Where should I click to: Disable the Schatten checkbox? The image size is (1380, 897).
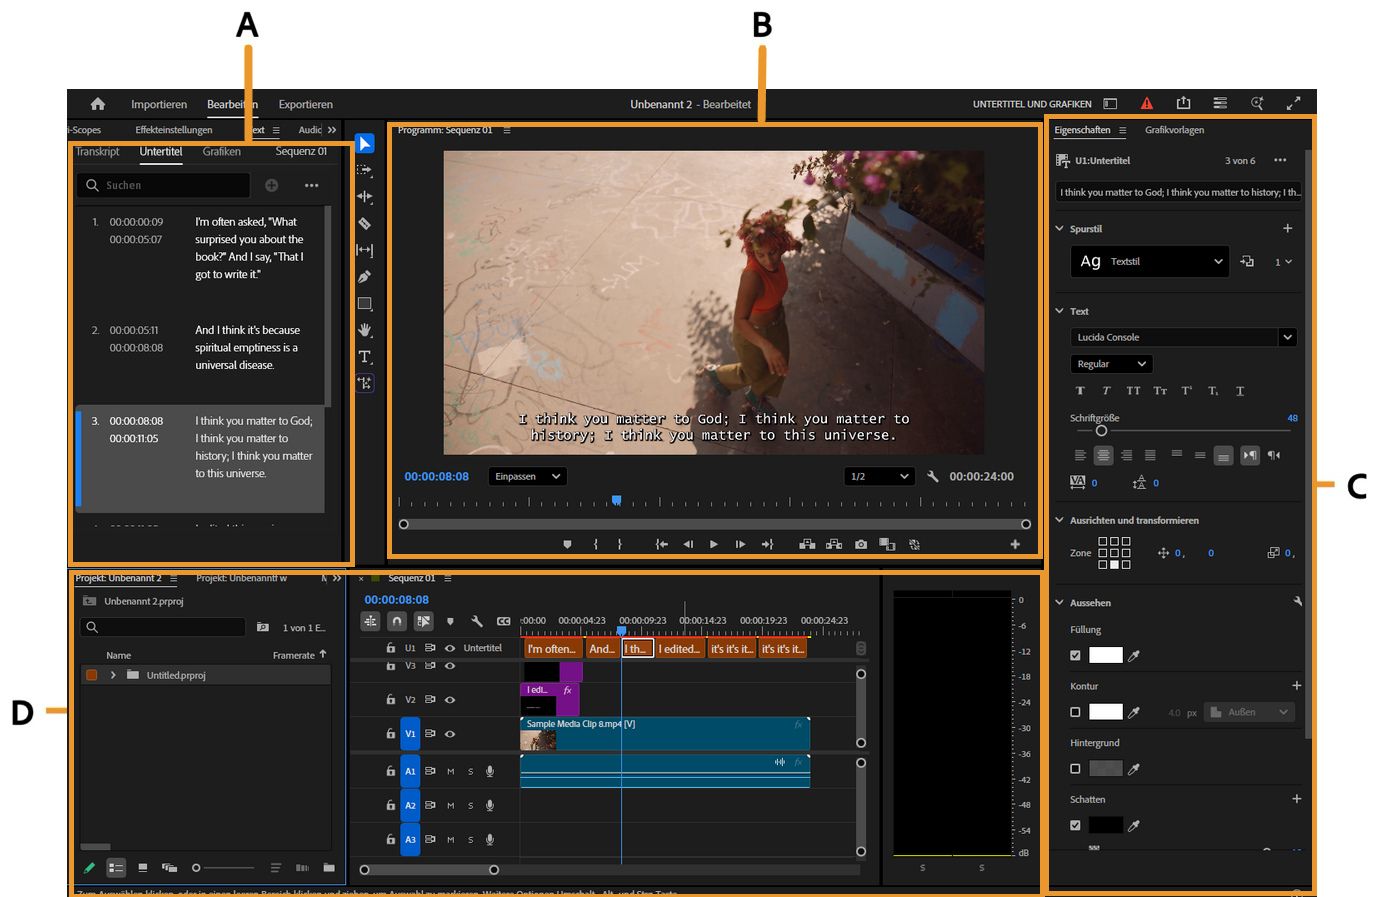(x=1076, y=825)
